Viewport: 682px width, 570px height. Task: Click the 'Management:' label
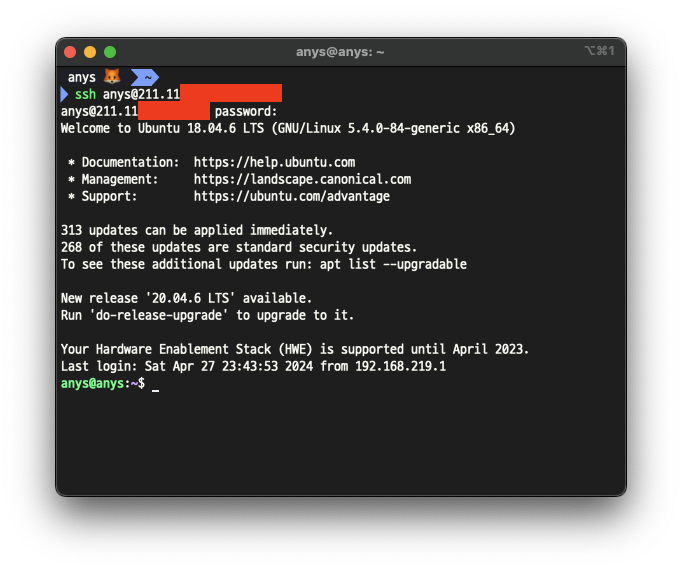coord(120,179)
